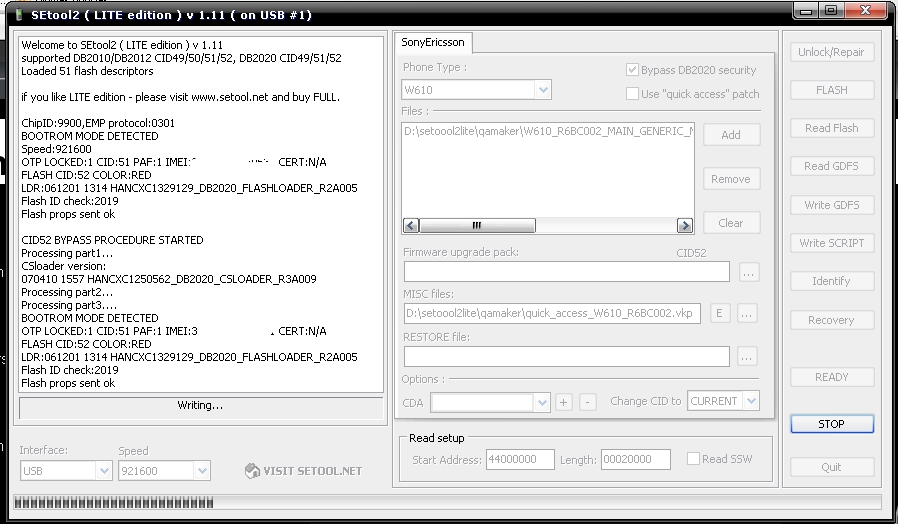Click the minus button next to CDA
Viewport: 898px width, 524px height.
click(x=588, y=403)
